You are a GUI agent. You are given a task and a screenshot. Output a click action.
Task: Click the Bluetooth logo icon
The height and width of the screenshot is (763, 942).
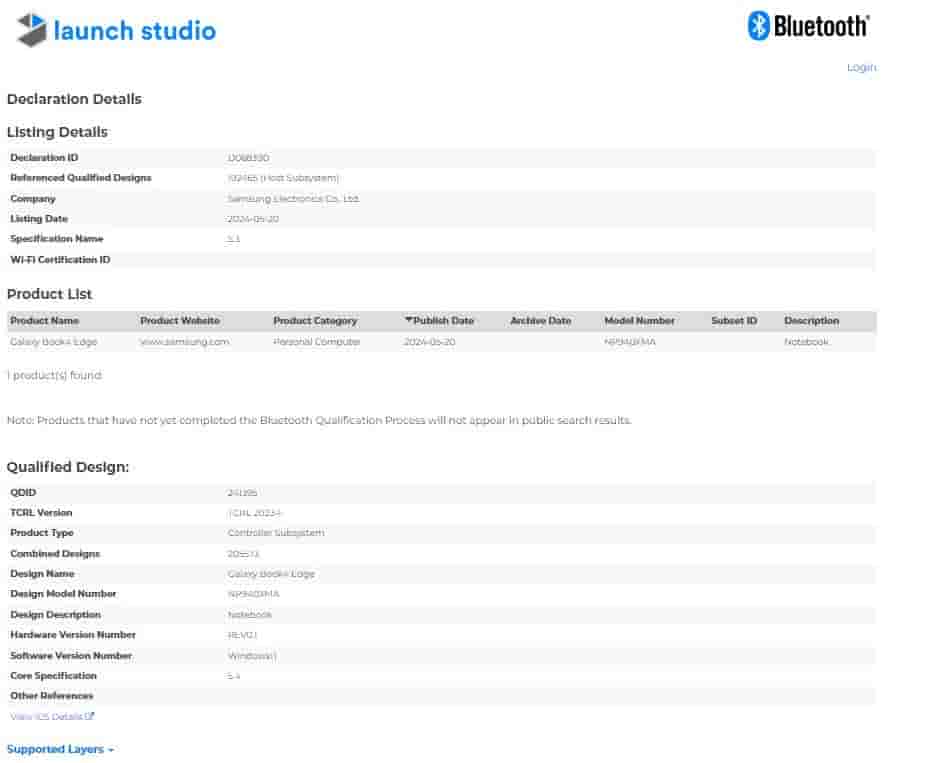pyautogui.click(x=759, y=26)
